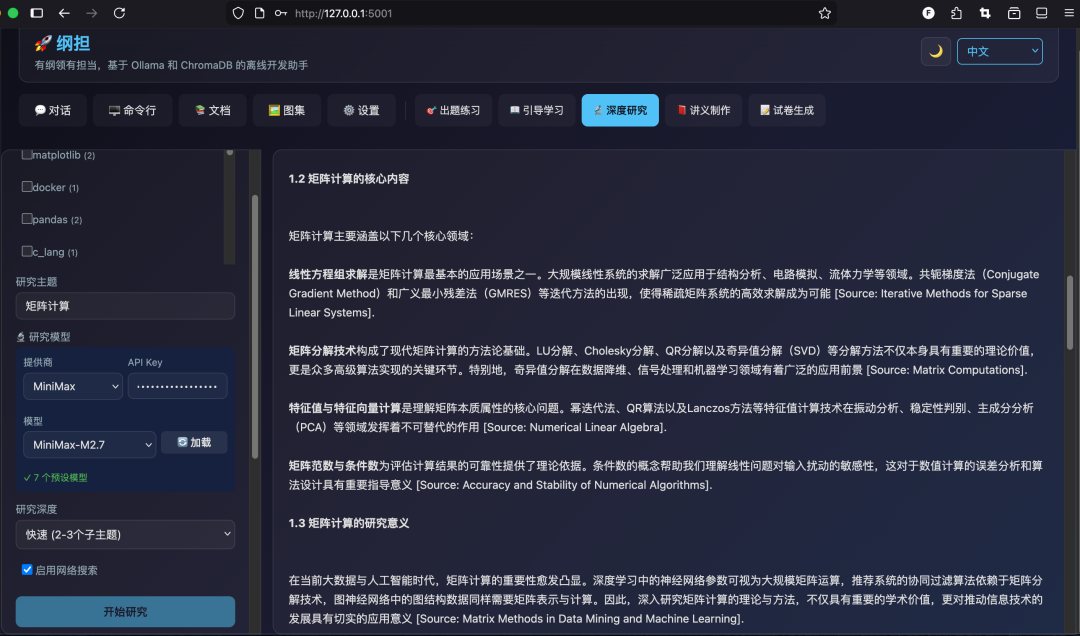Click the crop screenshot toolbar icon
The width and height of the screenshot is (1080, 636).
985,13
